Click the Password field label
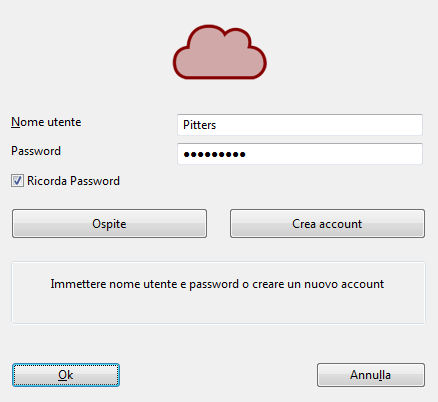 click(36, 151)
